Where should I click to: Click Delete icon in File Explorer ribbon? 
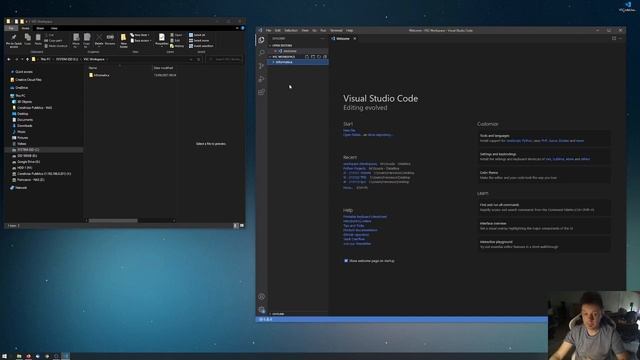tap(99, 40)
